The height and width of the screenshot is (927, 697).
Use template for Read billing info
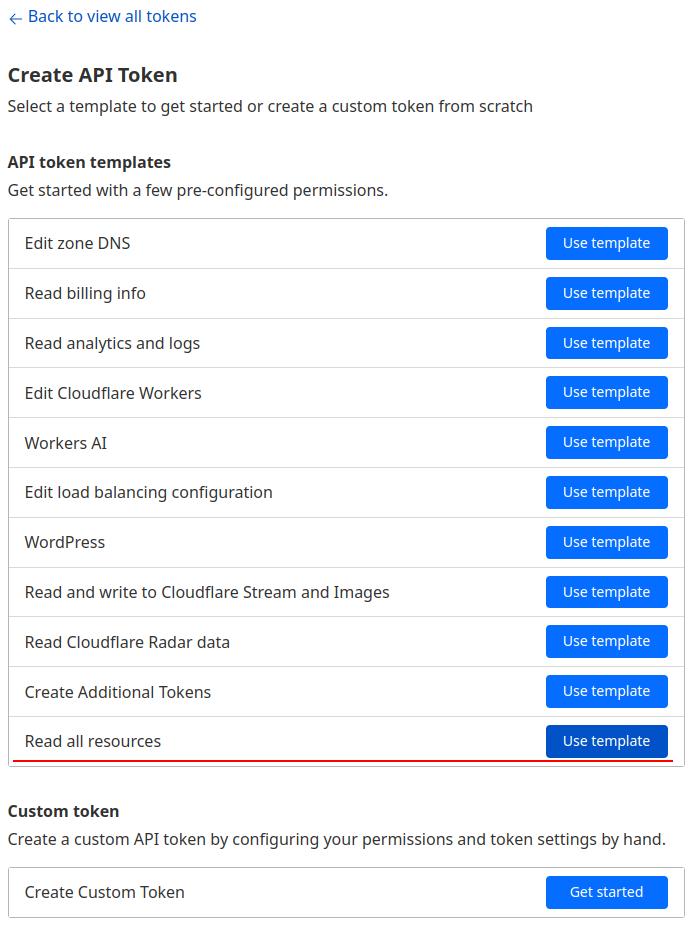point(607,293)
